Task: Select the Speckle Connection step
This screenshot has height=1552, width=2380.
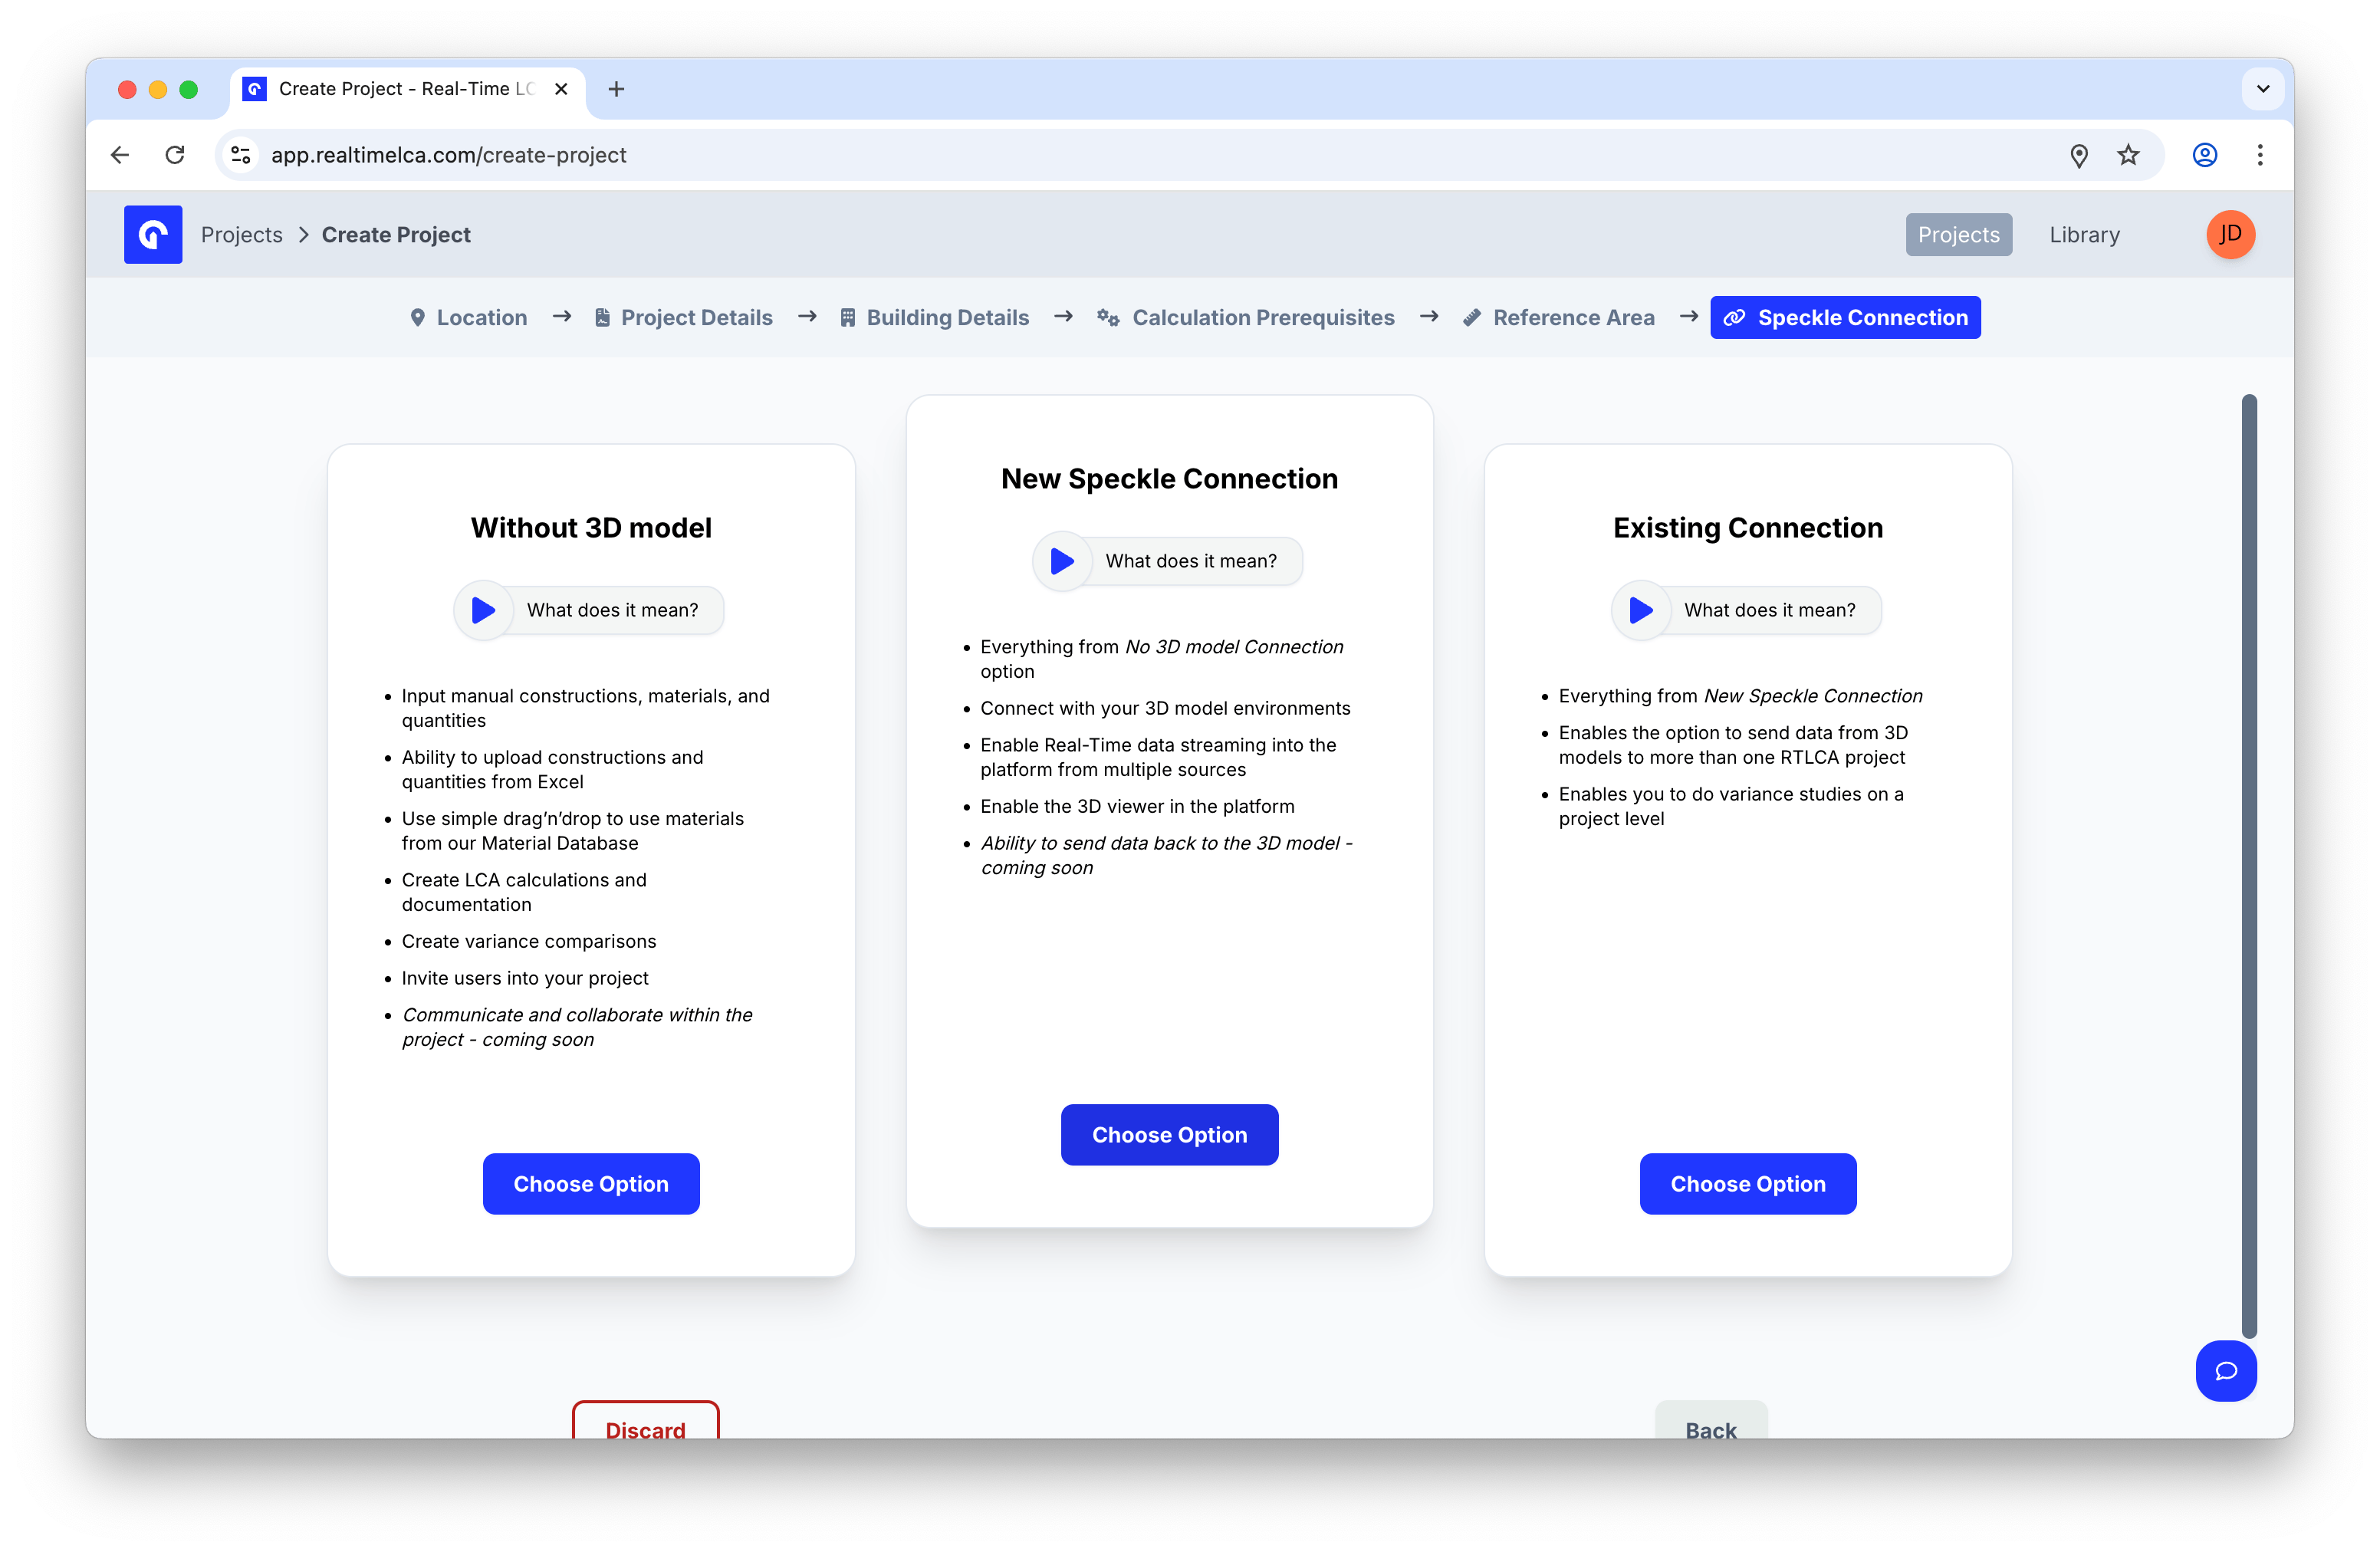Action: coord(1845,317)
